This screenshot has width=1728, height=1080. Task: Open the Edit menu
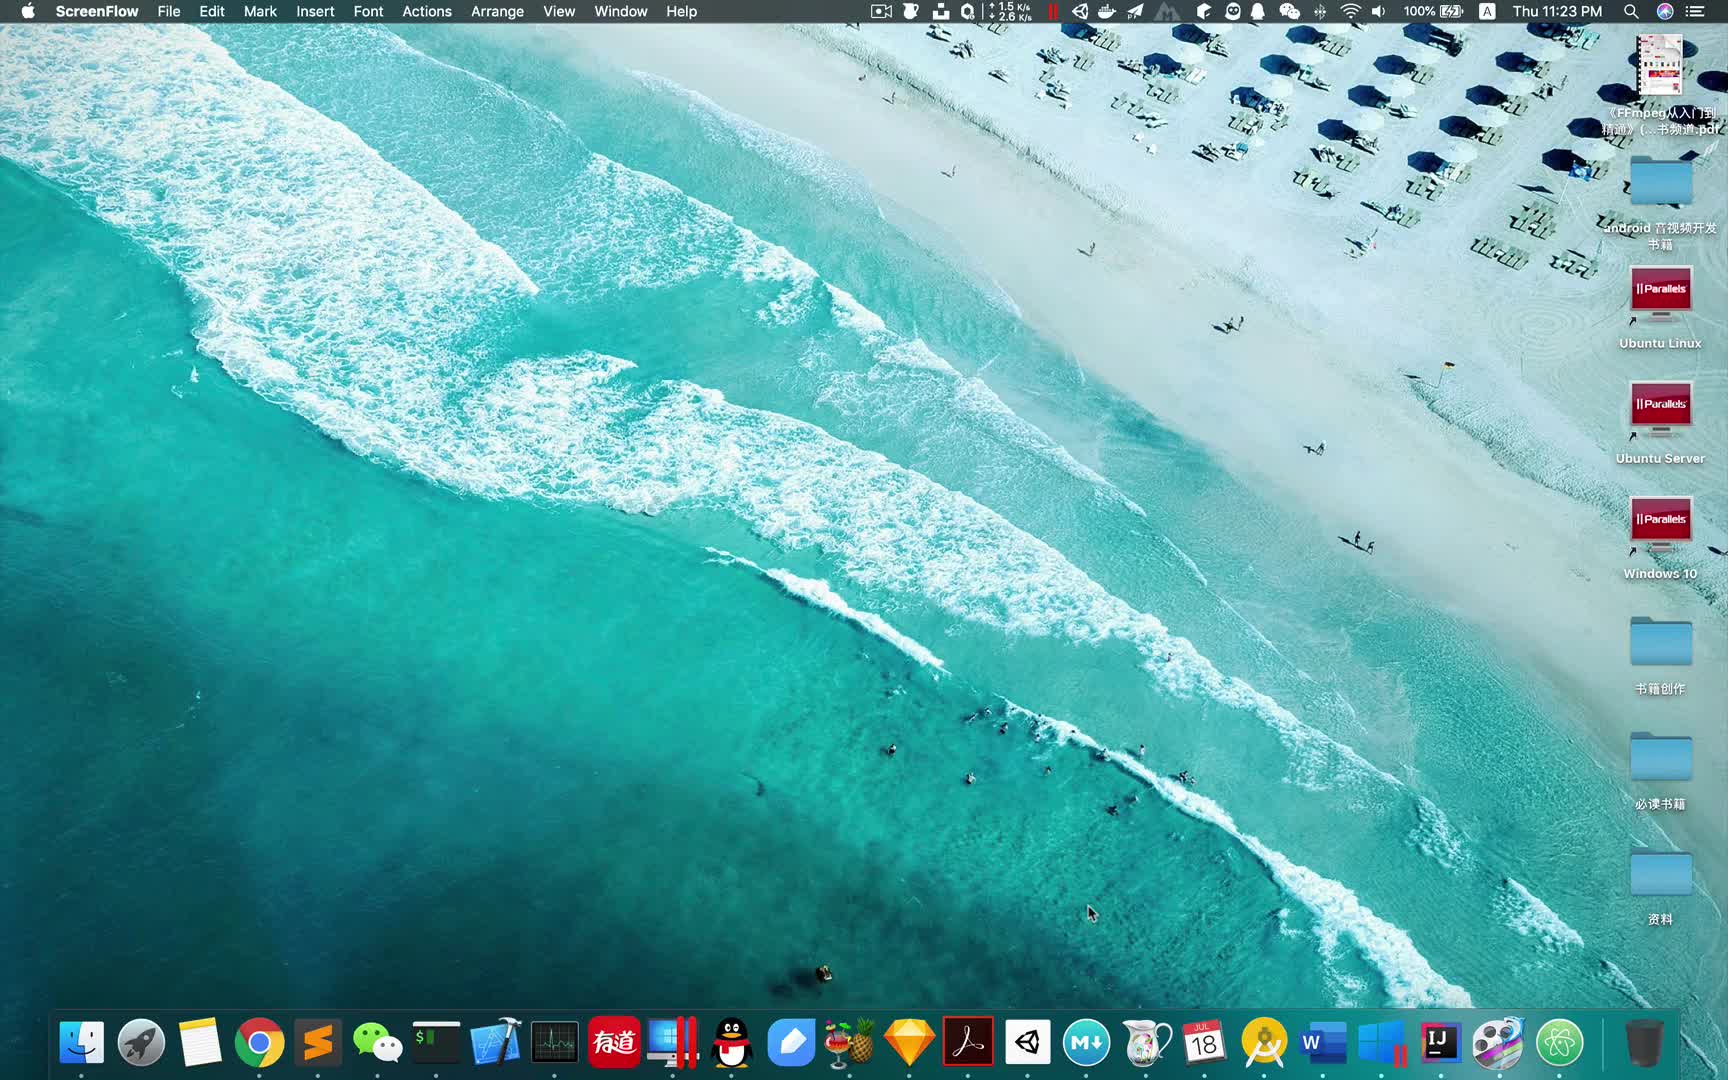coord(212,11)
